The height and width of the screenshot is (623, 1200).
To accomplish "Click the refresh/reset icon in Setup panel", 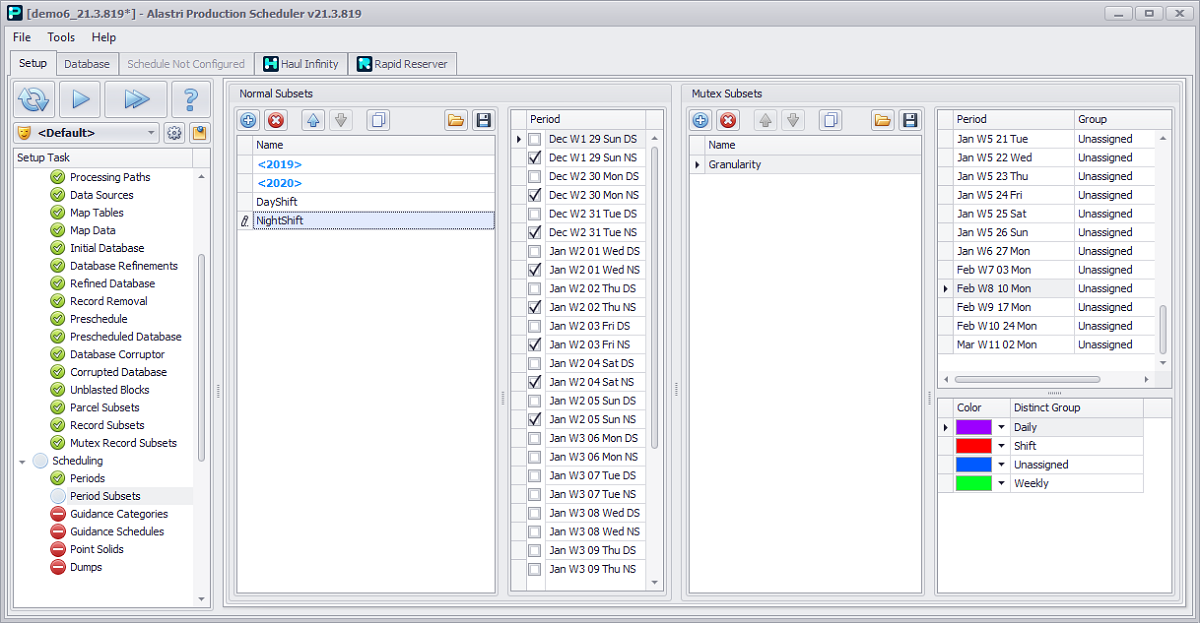I will [x=33, y=99].
